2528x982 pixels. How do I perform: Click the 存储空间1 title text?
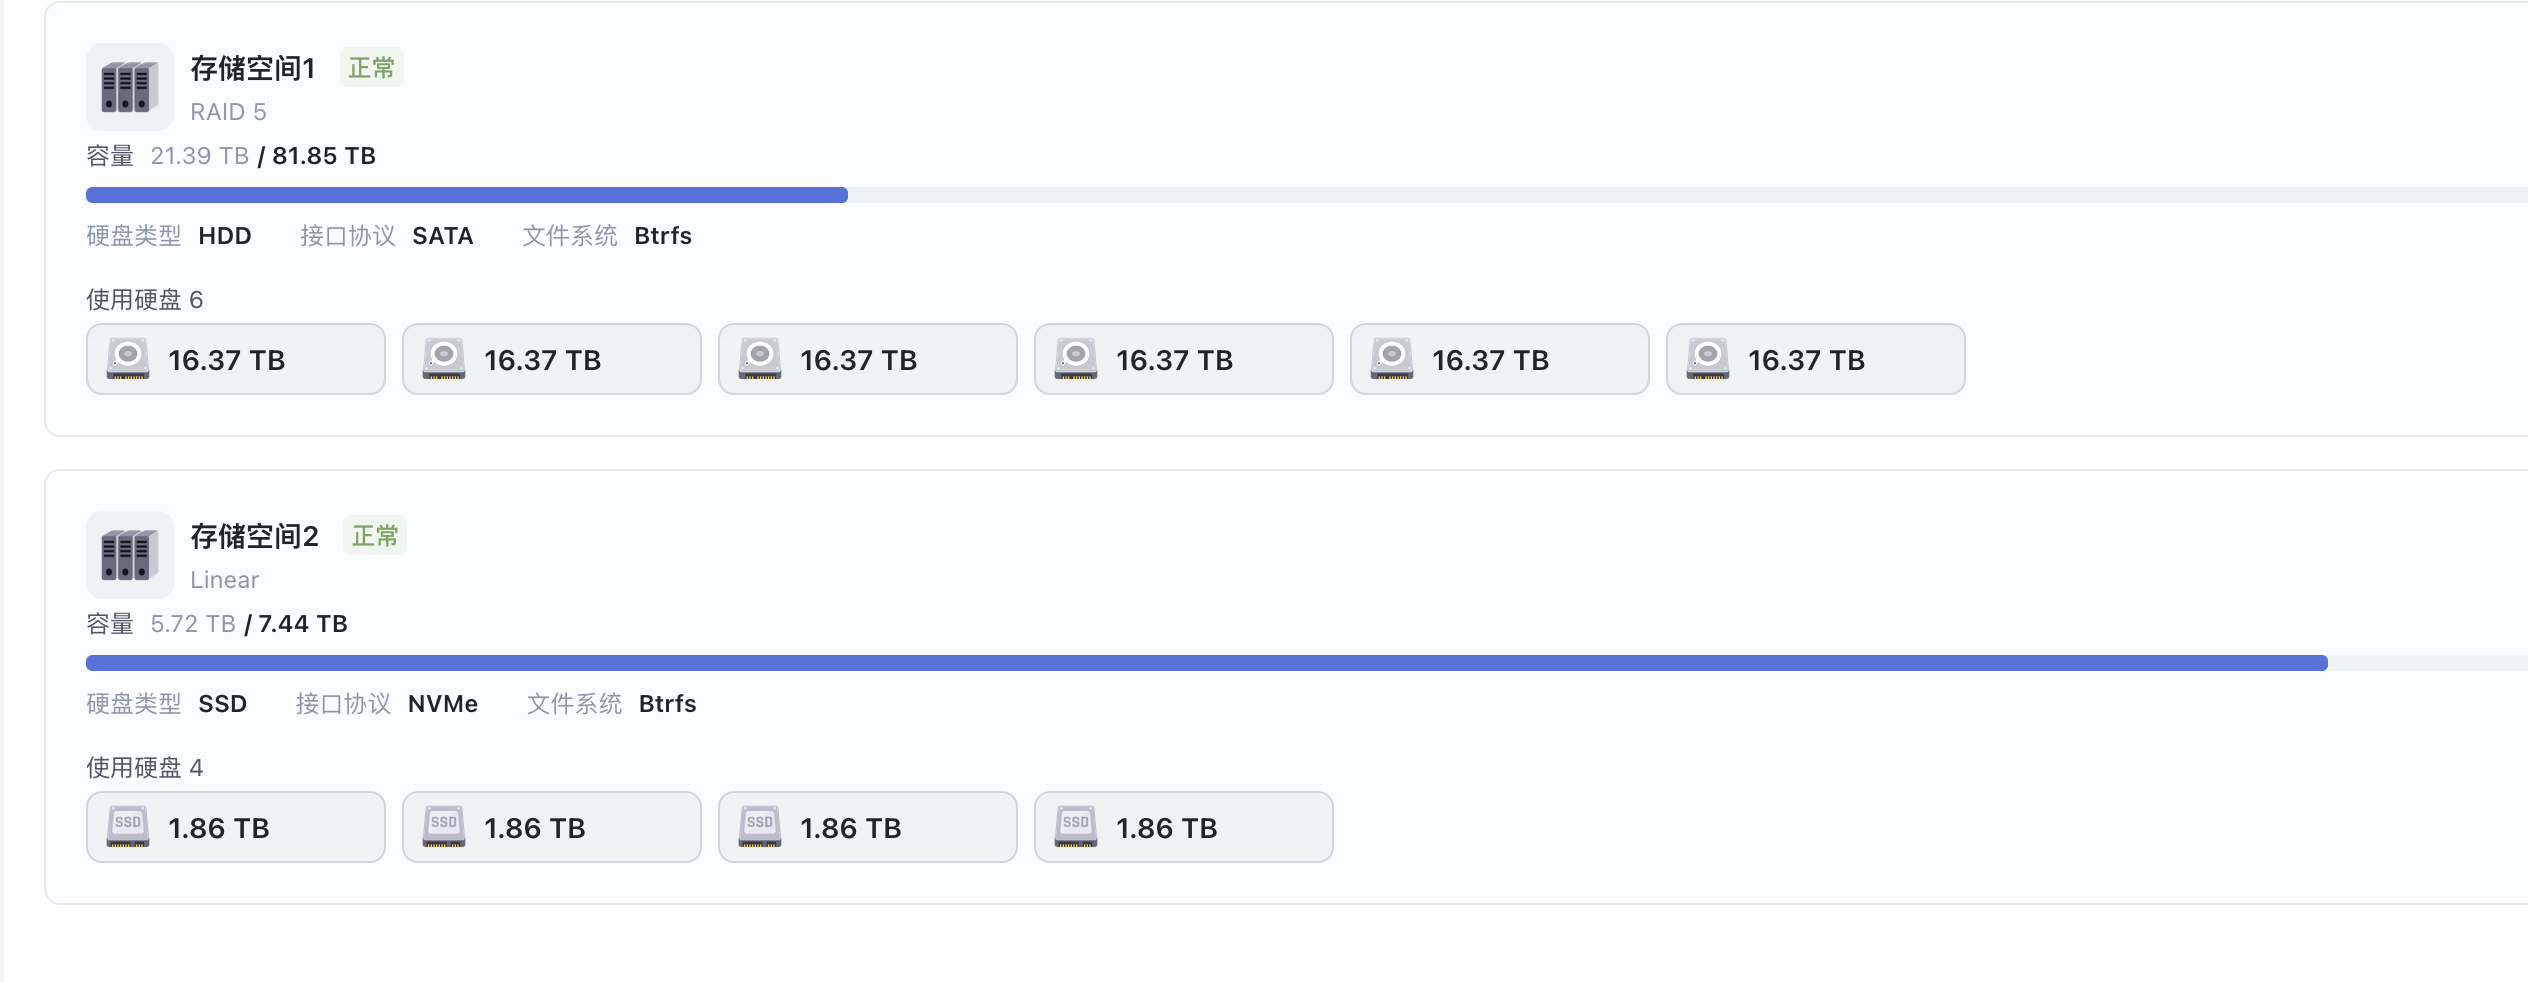tap(253, 68)
